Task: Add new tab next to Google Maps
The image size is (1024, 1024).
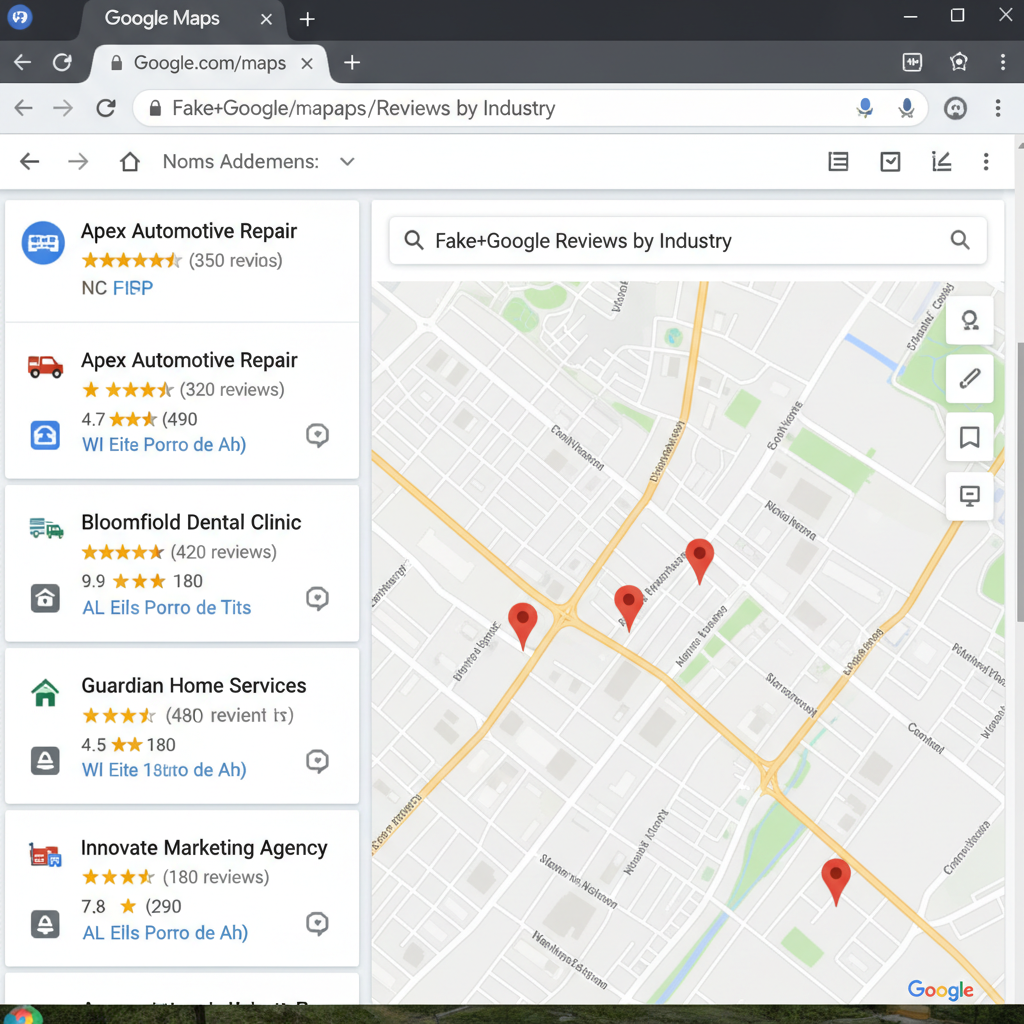Action: coord(307,20)
